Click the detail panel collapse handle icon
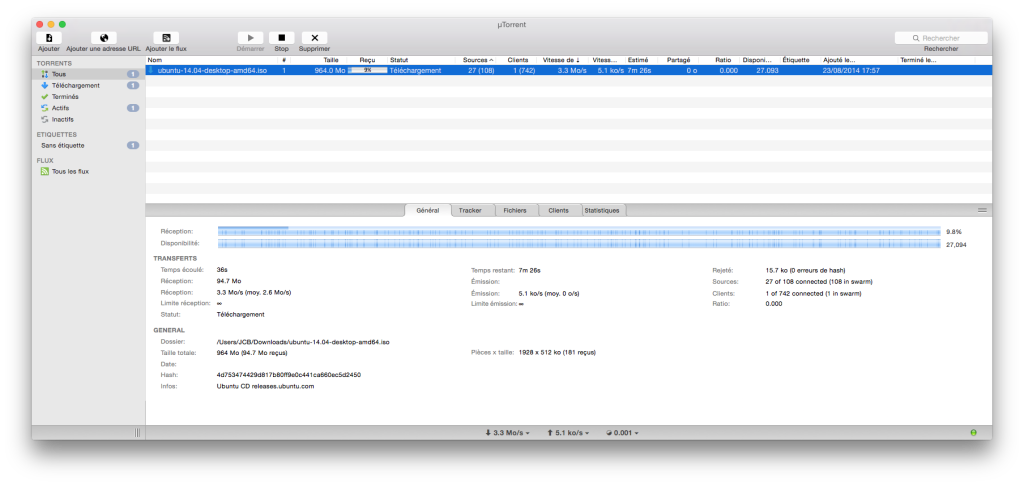 click(982, 210)
